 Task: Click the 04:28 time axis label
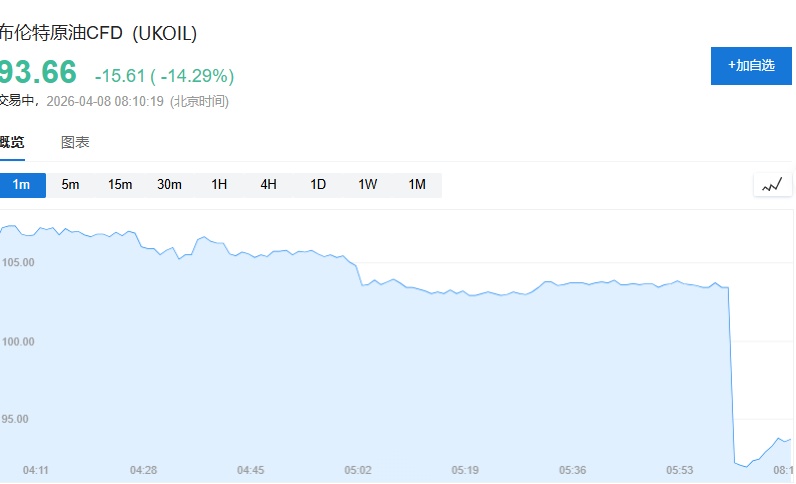tap(144, 469)
